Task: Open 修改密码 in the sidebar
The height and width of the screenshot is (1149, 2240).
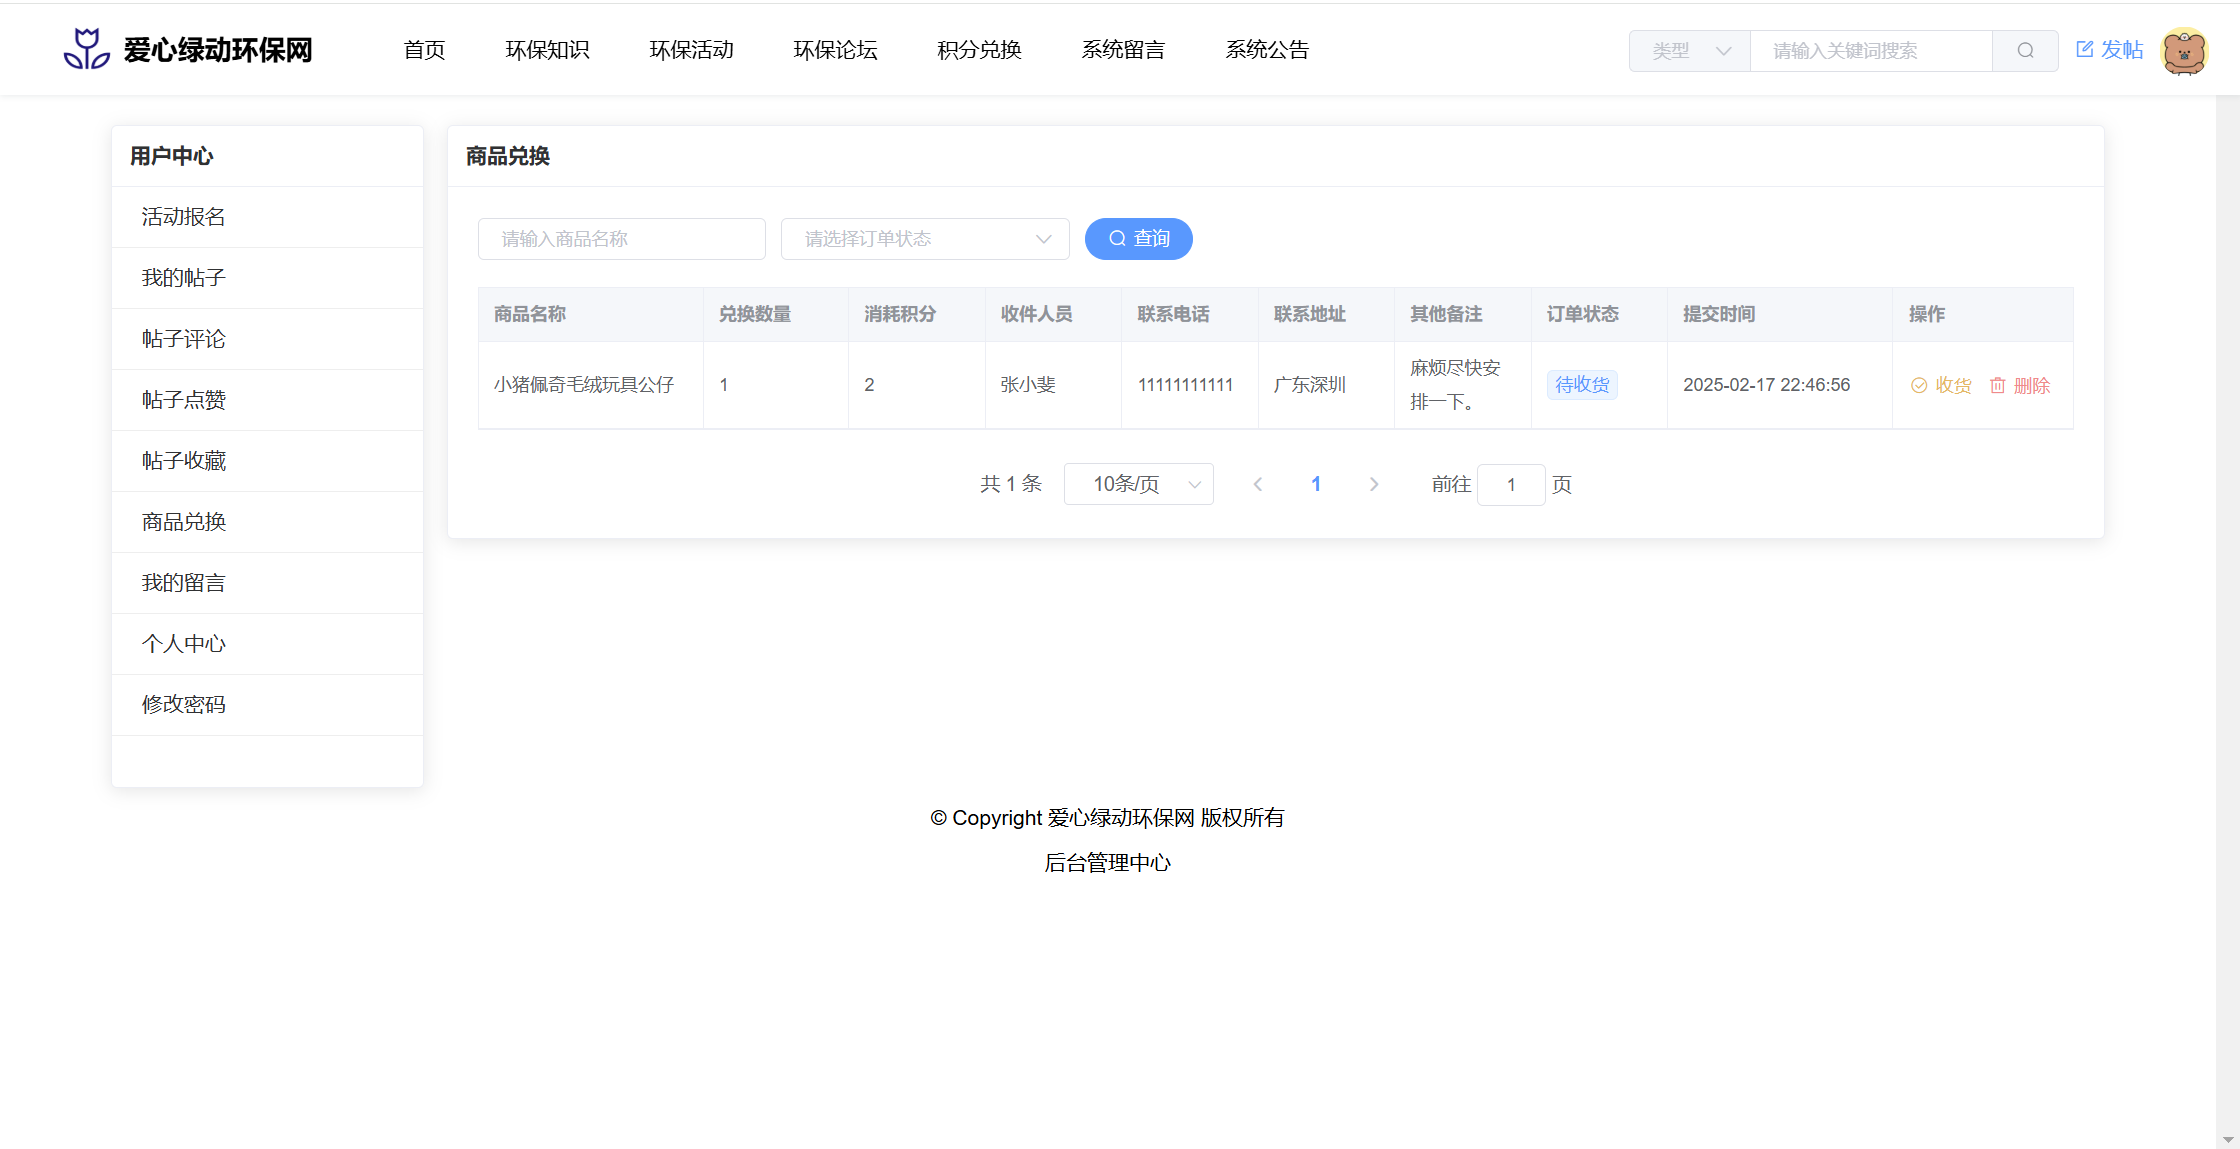Action: [x=184, y=705]
